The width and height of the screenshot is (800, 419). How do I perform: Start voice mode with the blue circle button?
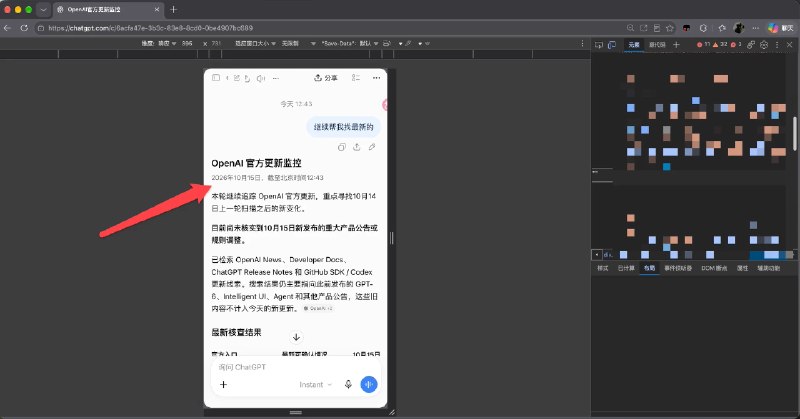tap(369, 384)
